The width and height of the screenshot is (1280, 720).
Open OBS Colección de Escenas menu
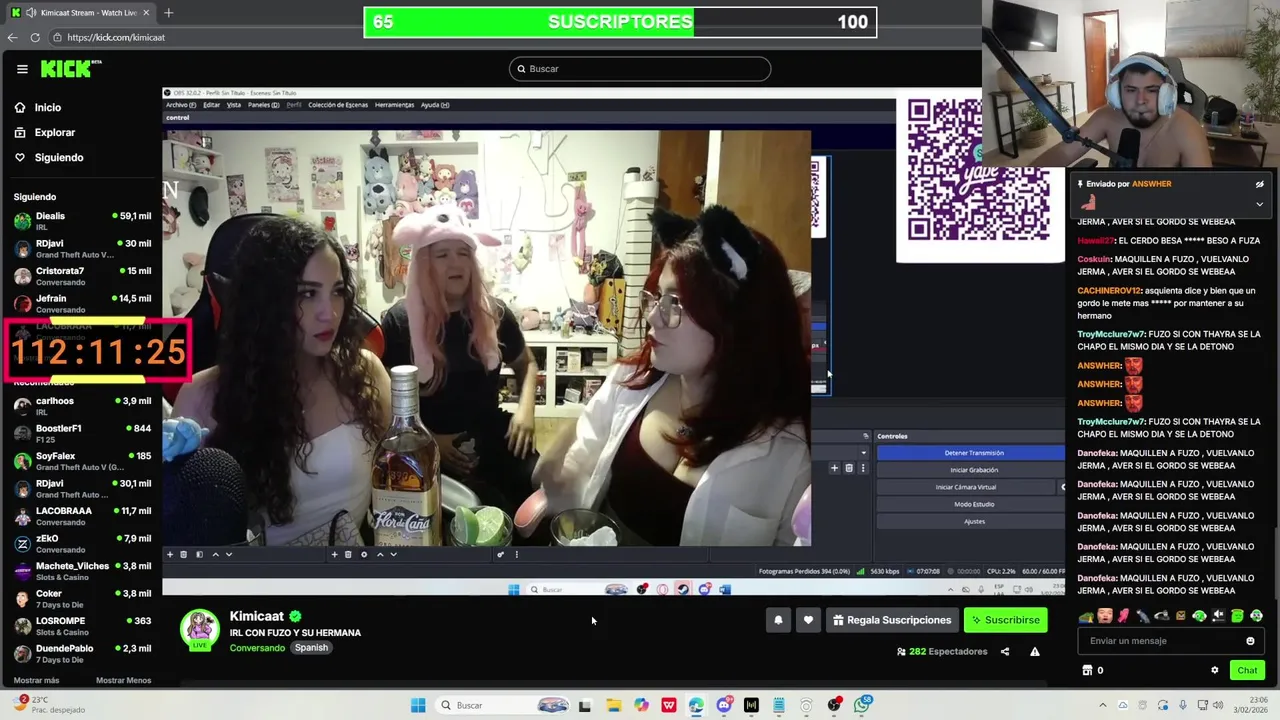click(339, 105)
